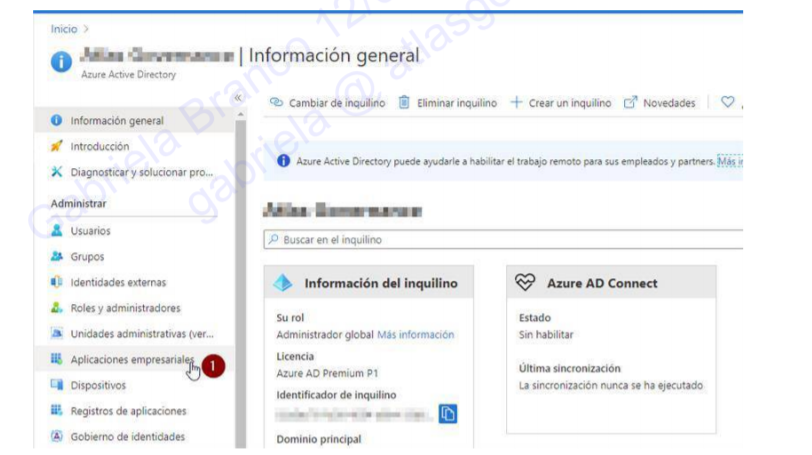Image resolution: width=812 pixels, height=455 pixels.
Task: Click Crear un inquilino button
Action: 560,103
